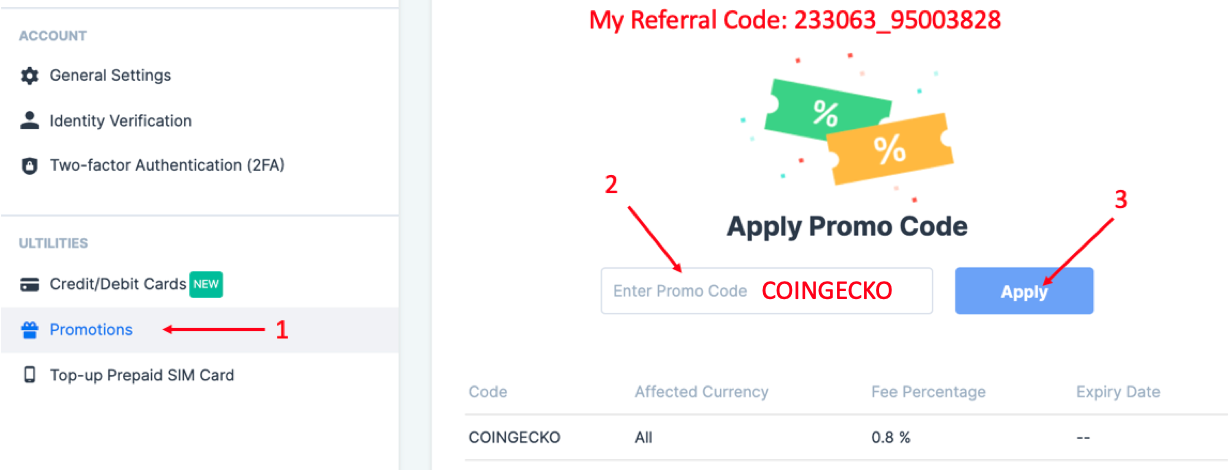Click the Identity Verification person icon
Viewport: 1230px width, 471px height.
[x=30, y=121]
